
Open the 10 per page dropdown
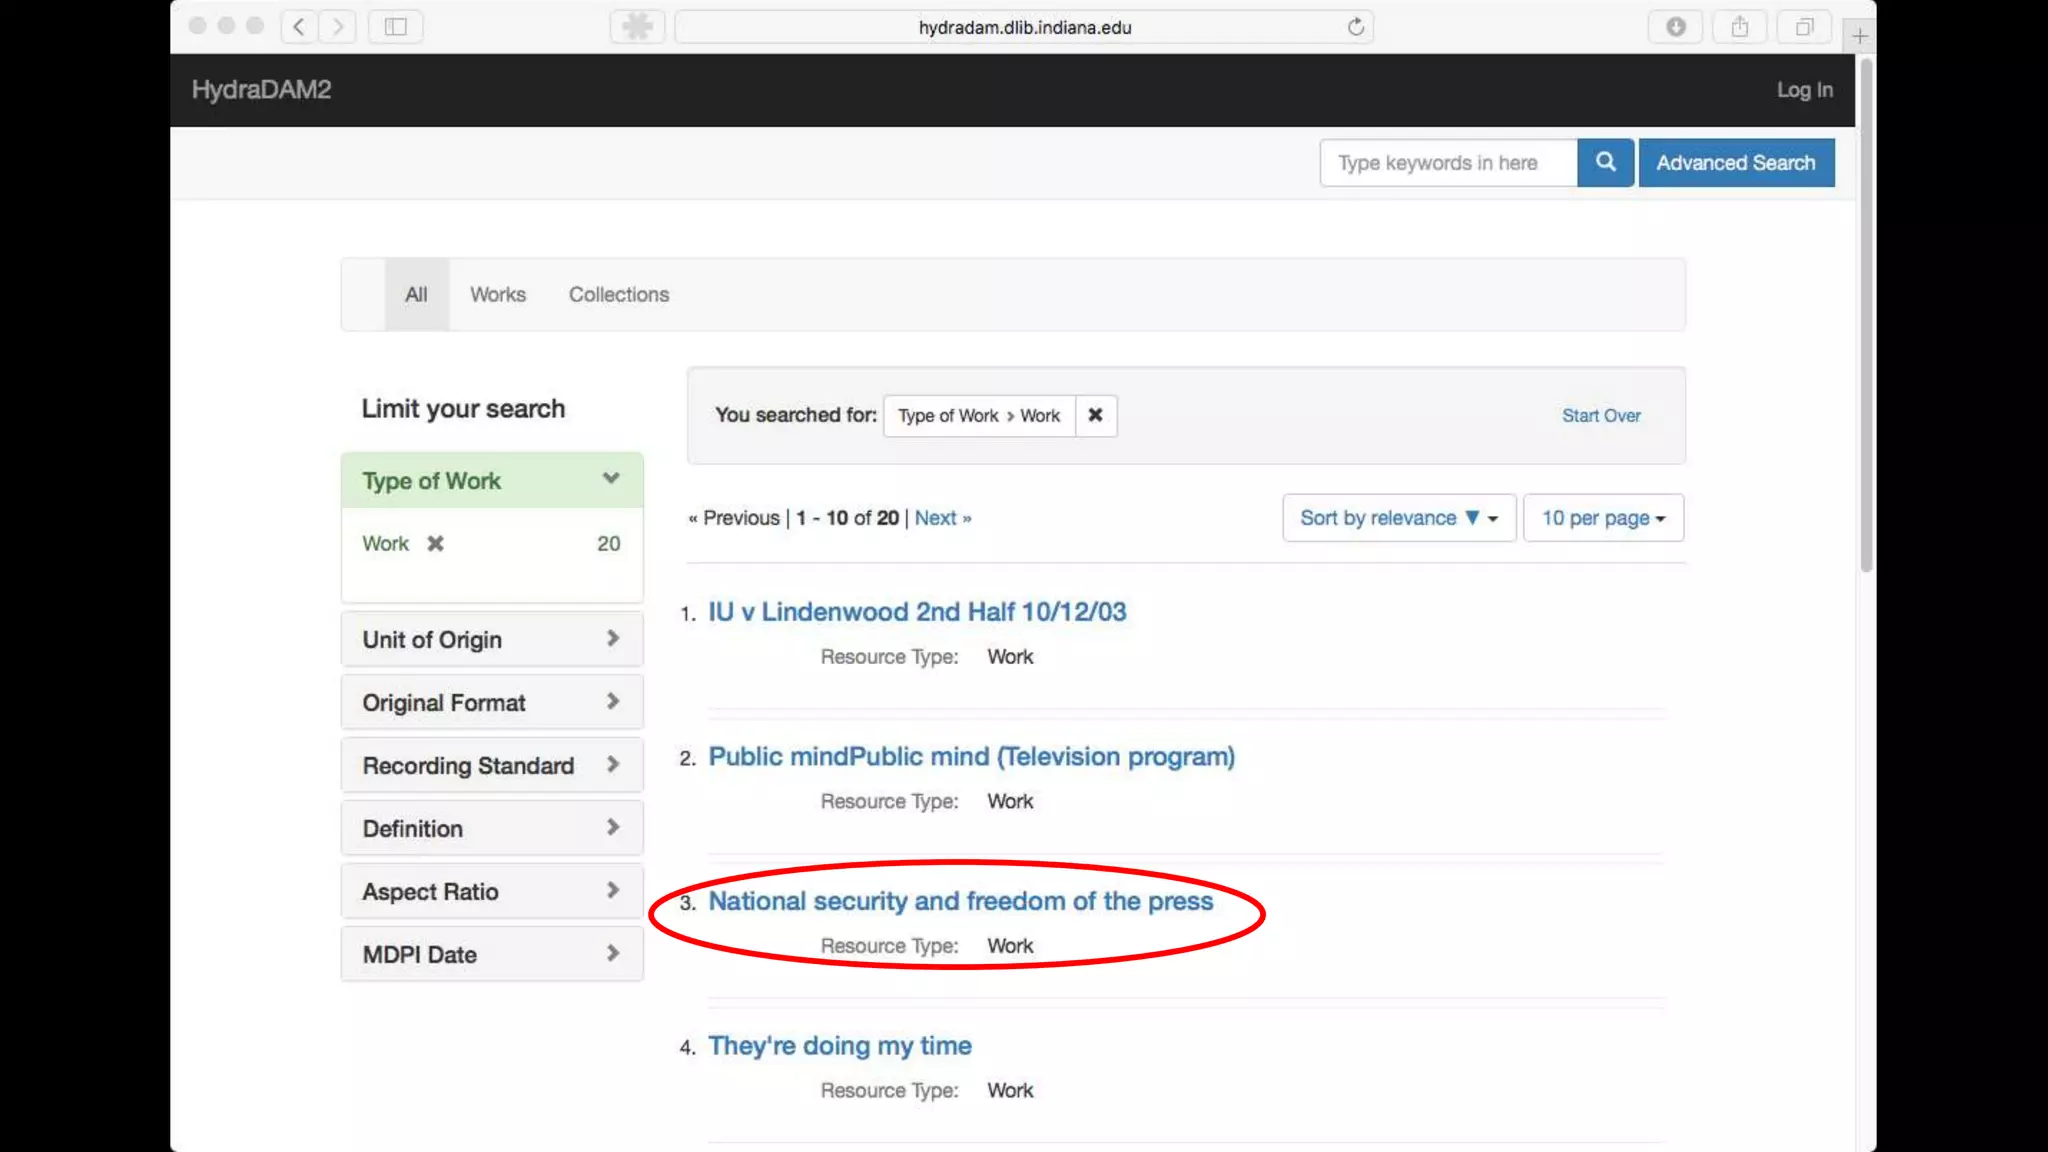click(x=1602, y=518)
